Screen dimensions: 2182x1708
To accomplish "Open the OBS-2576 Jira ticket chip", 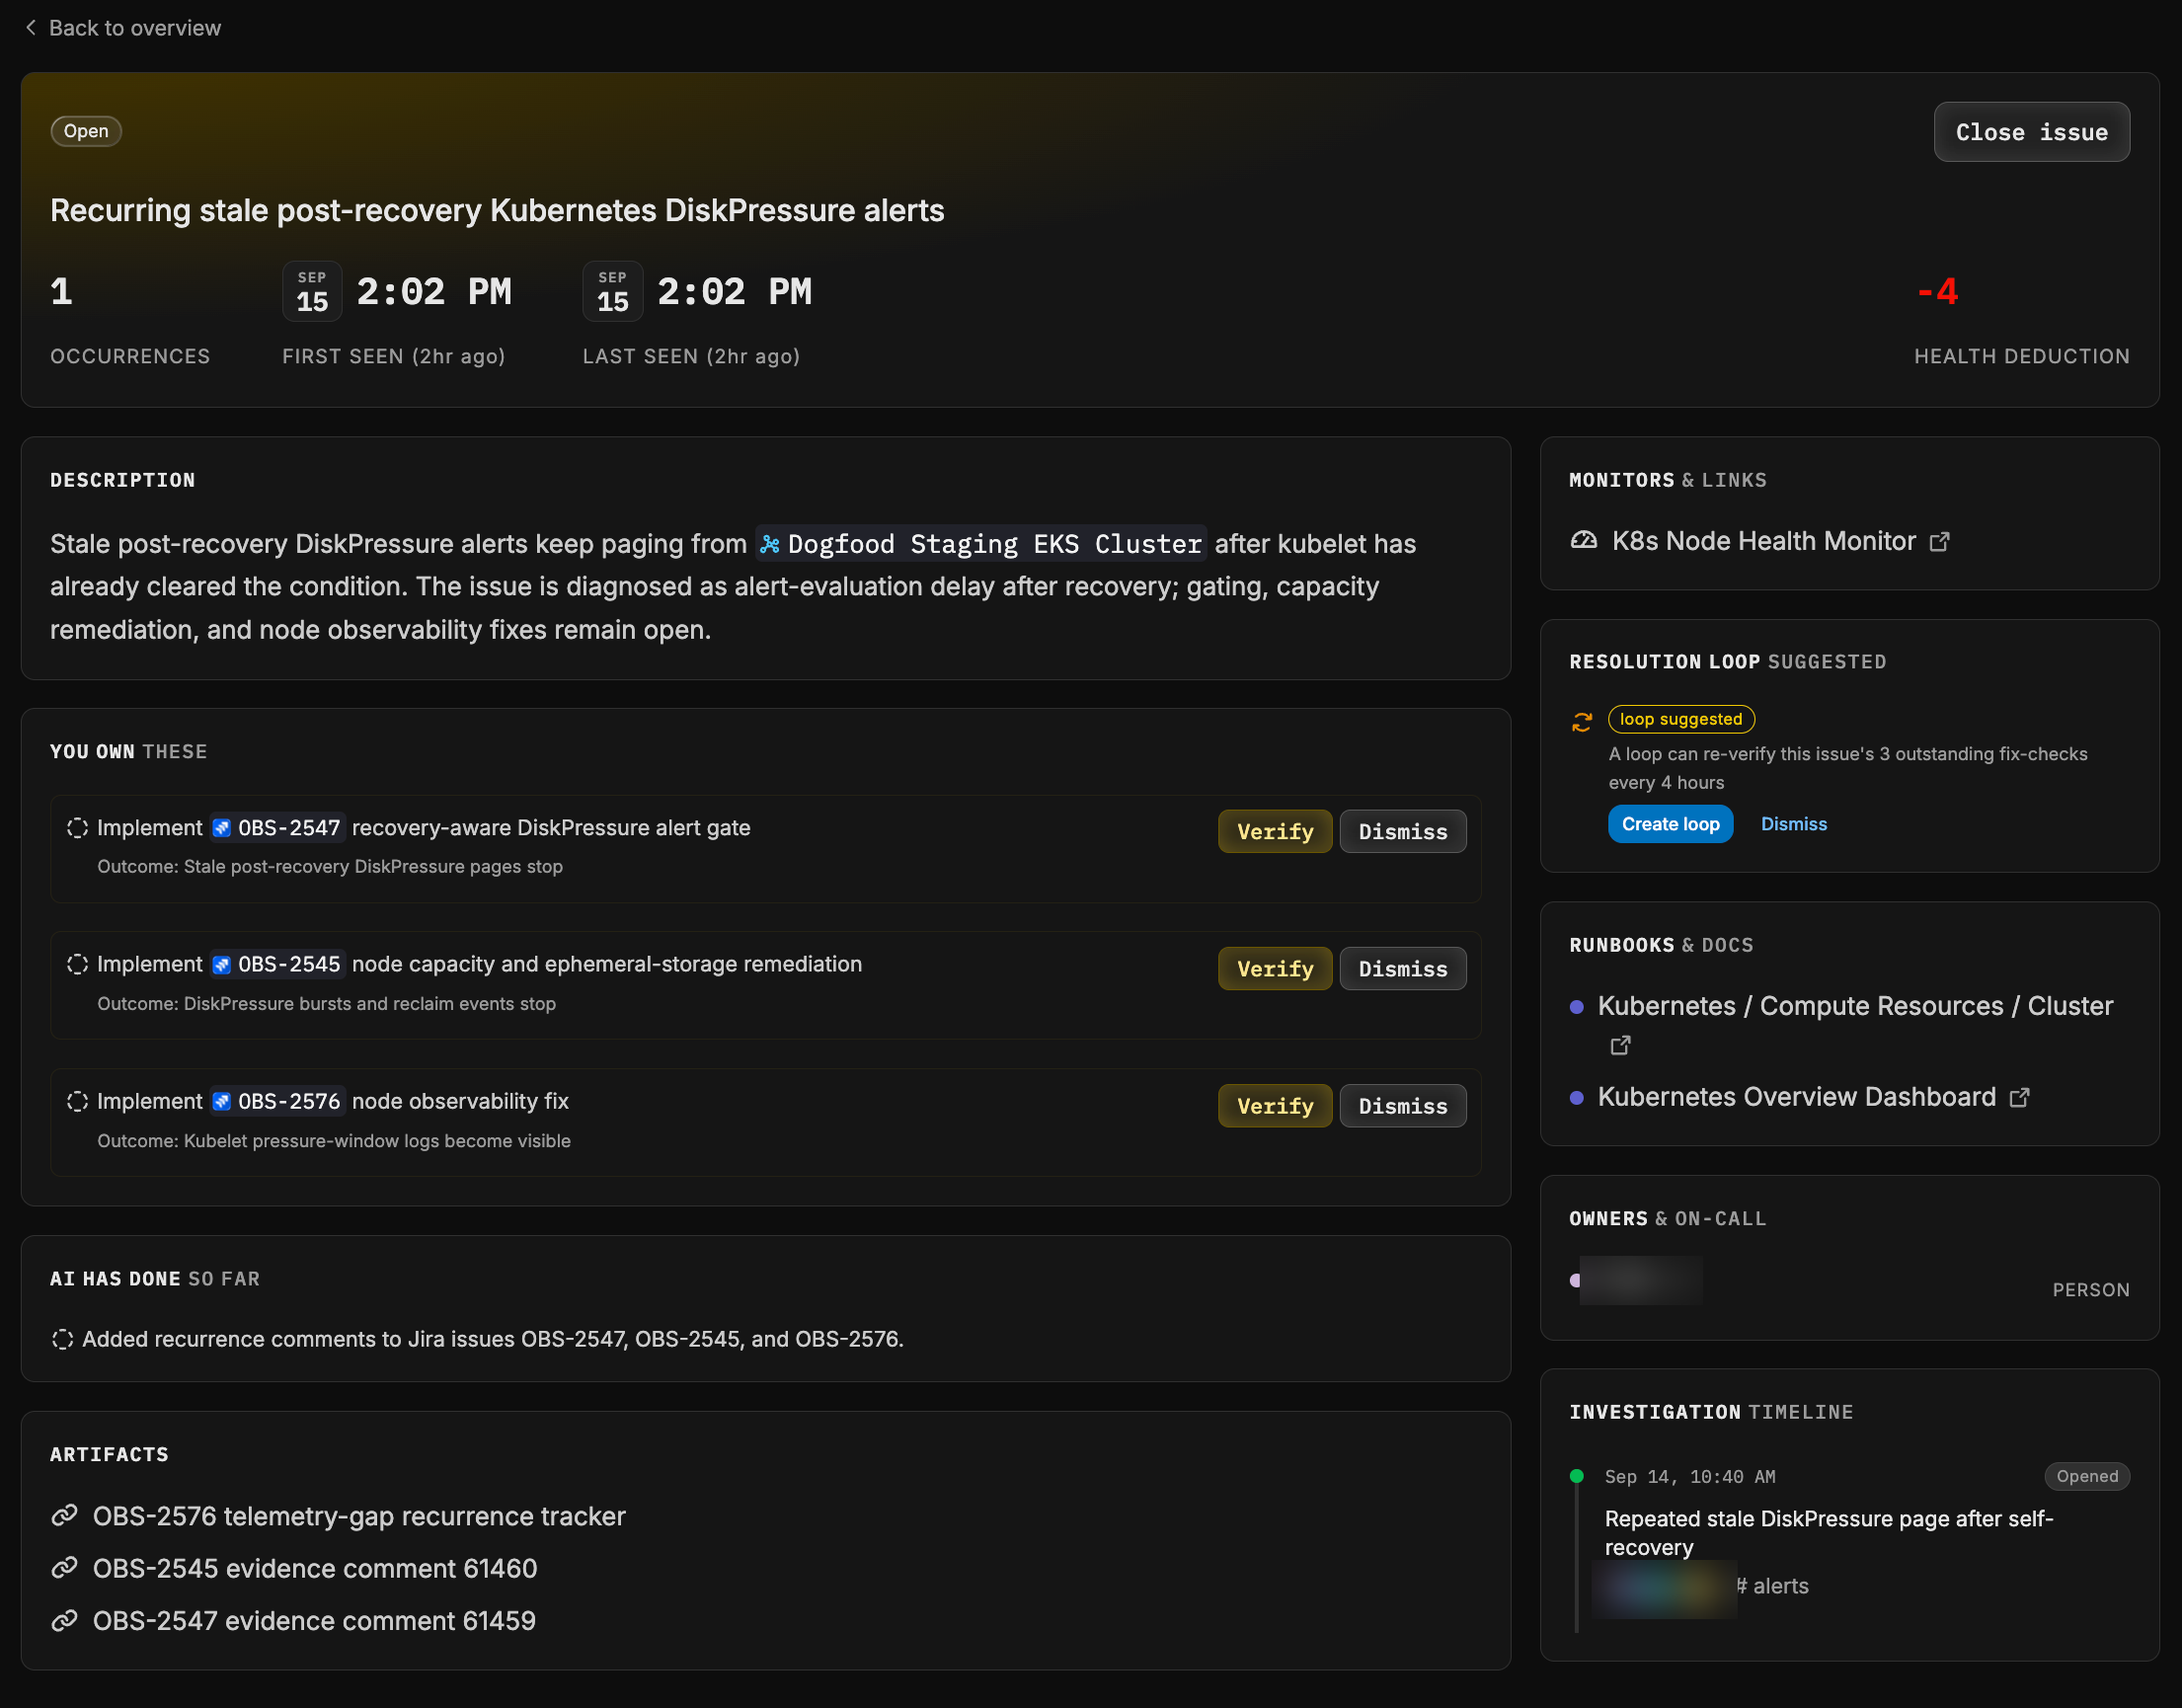I will tap(278, 1101).
